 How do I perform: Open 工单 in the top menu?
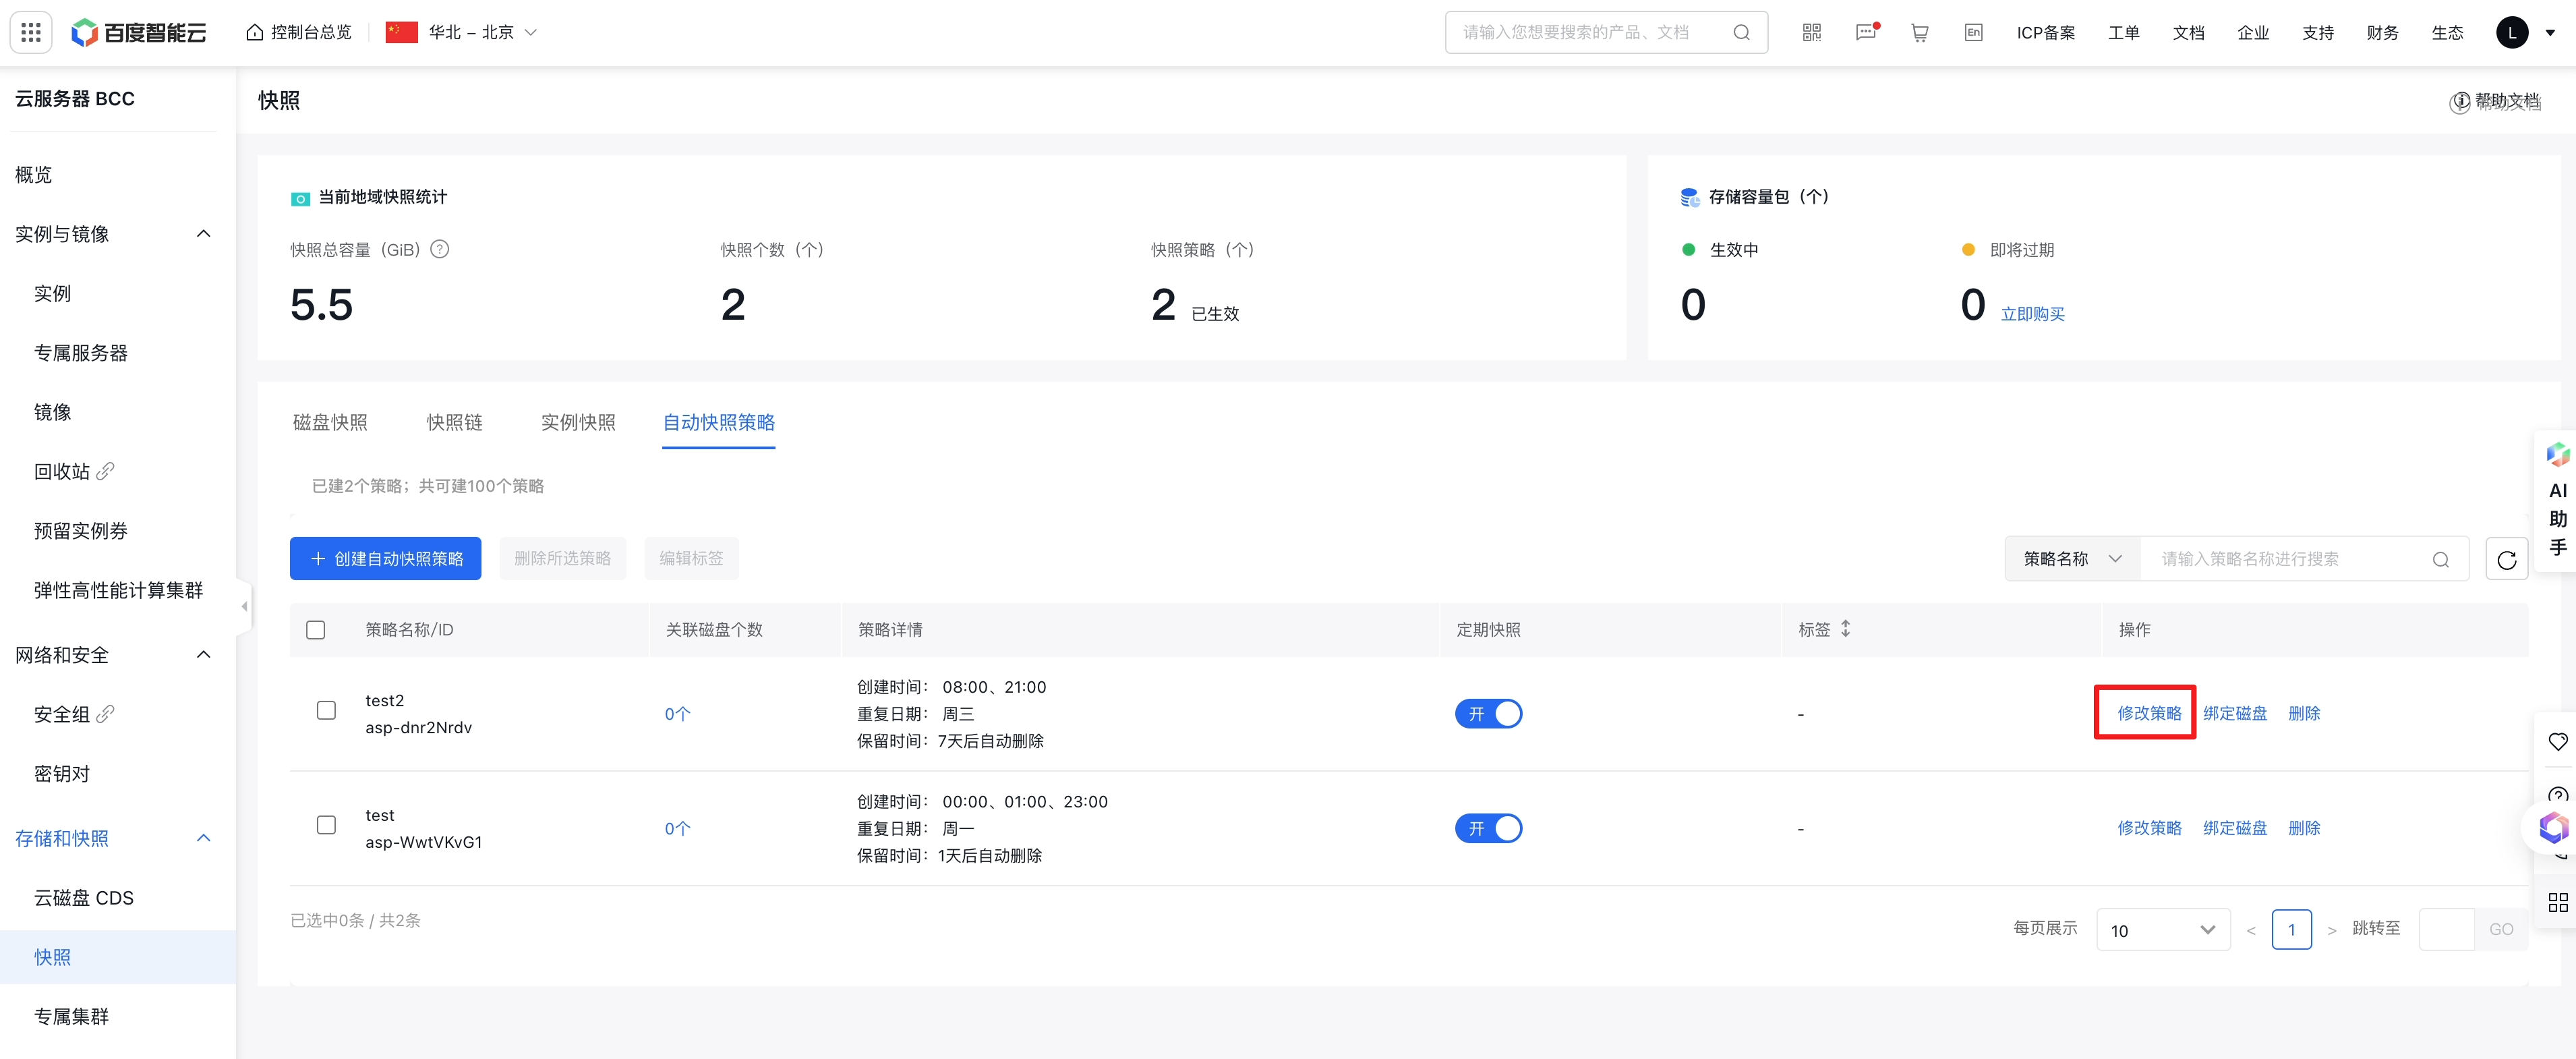click(2123, 33)
